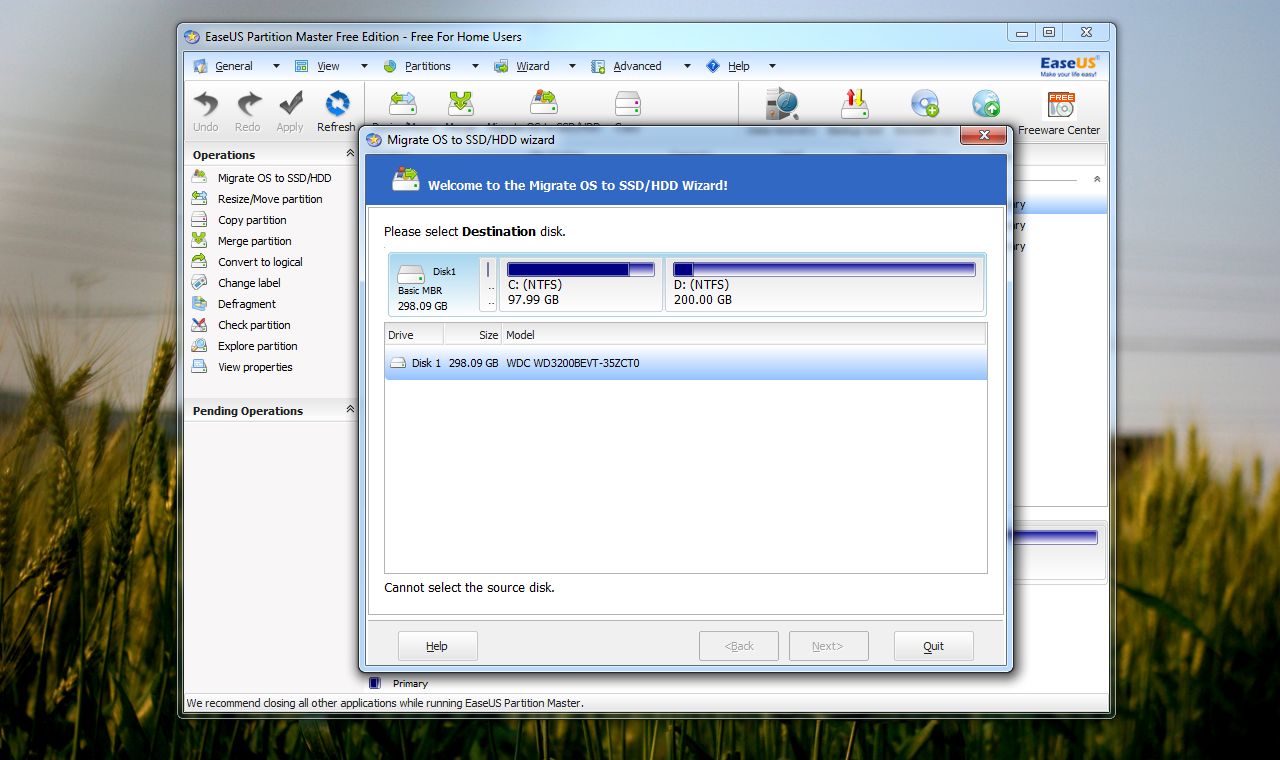The height and width of the screenshot is (760, 1280).
Task: Collapse the Operations panel section
Action: pos(350,154)
